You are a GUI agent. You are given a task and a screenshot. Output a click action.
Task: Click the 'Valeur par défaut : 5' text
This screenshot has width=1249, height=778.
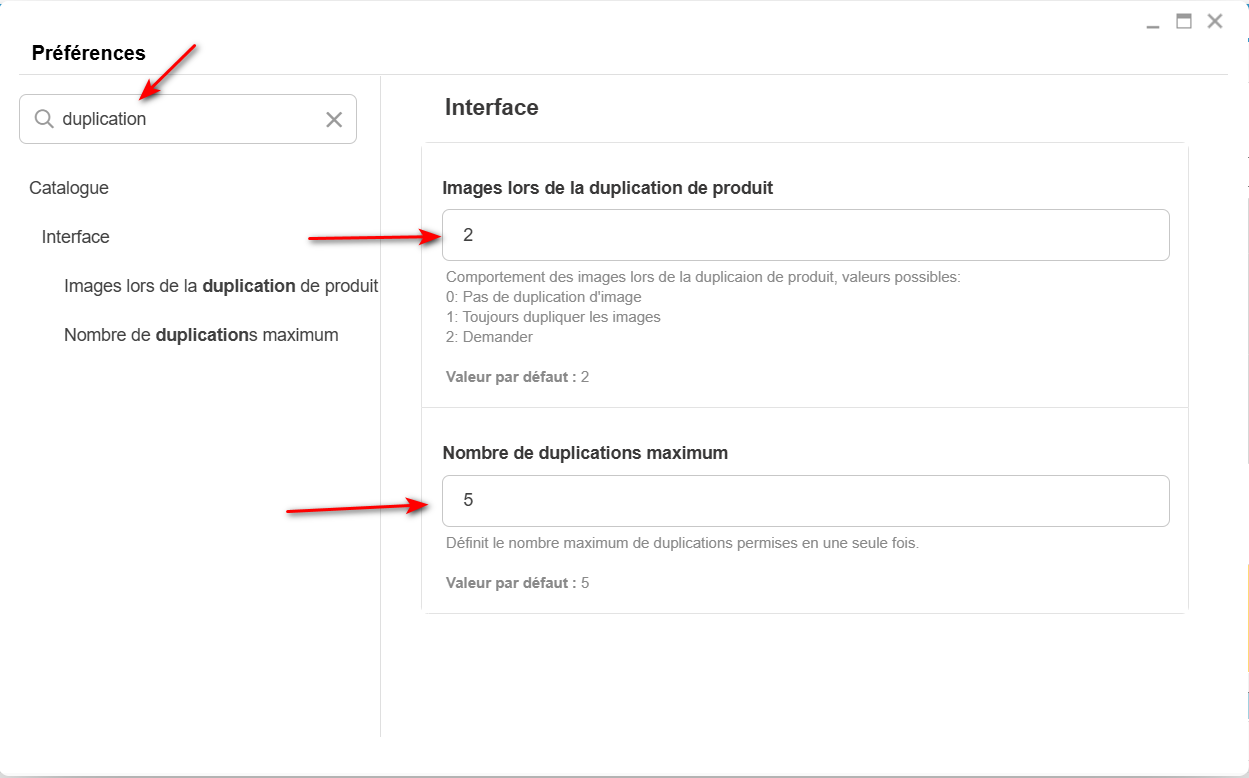click(517, 583)
